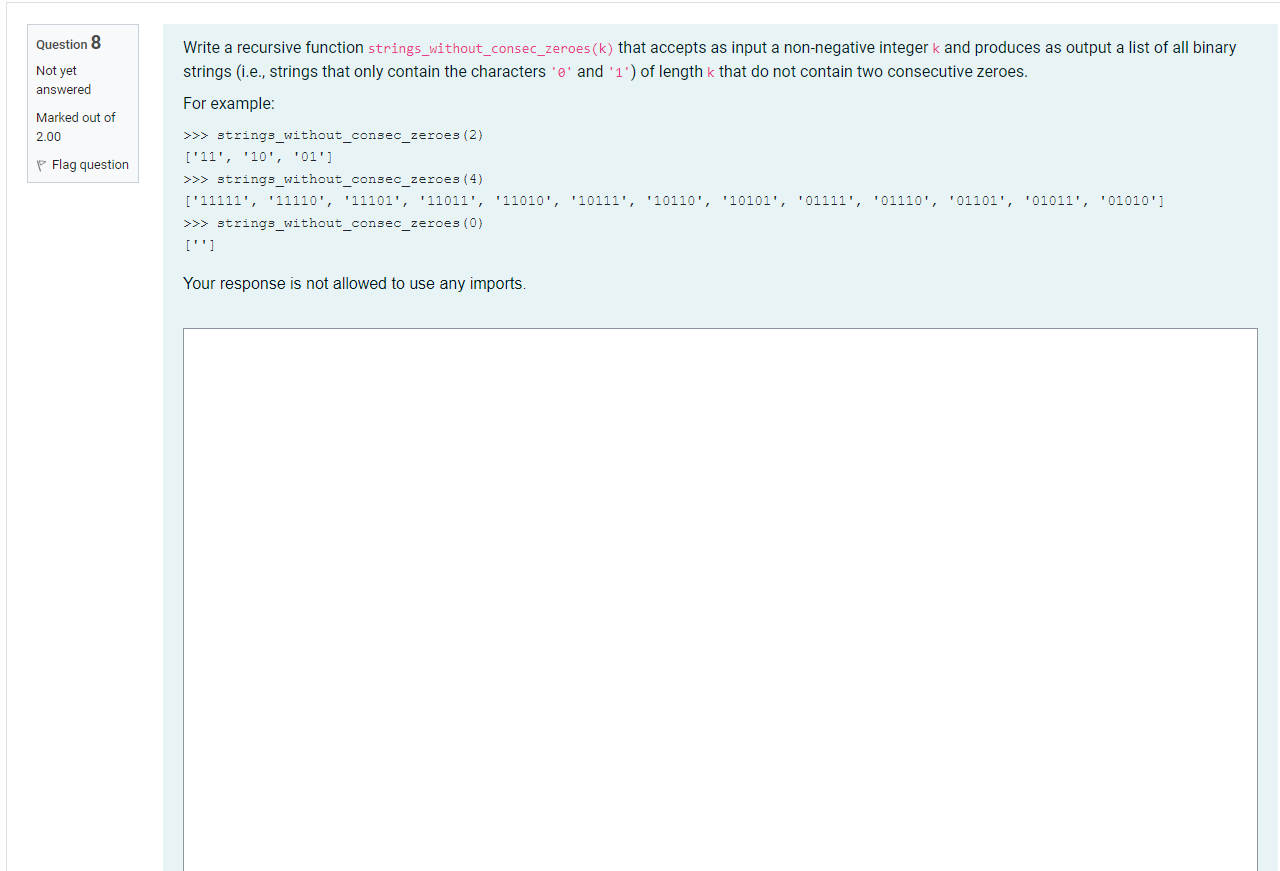1280x871 pixels.
Task: Click the flag icon beside Flag question
Action: pos(40,164)
